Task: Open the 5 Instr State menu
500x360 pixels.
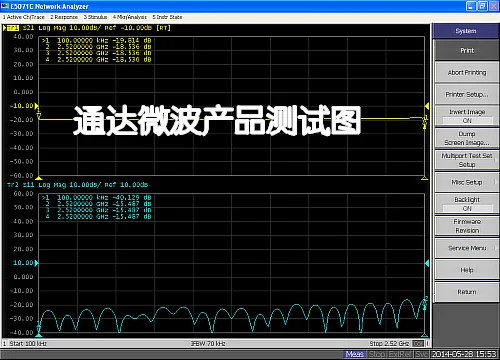Action: (x=167, y=17)
